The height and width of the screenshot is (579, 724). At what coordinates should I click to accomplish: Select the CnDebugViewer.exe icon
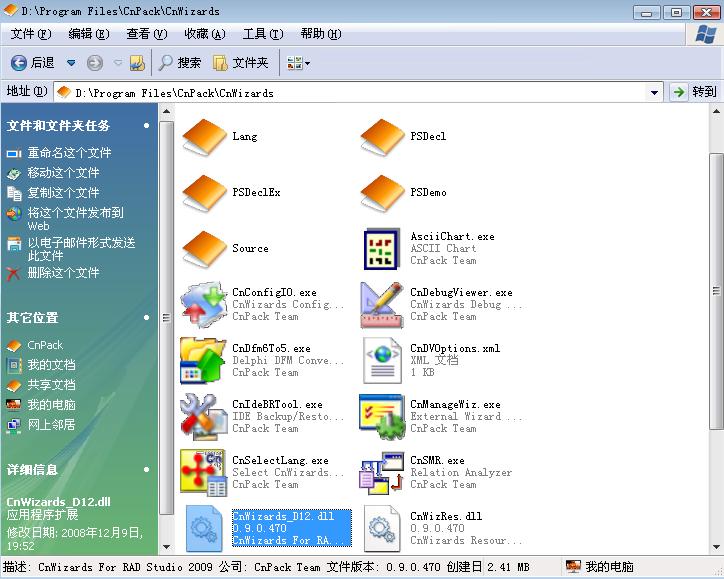click(x=382, y=305)
